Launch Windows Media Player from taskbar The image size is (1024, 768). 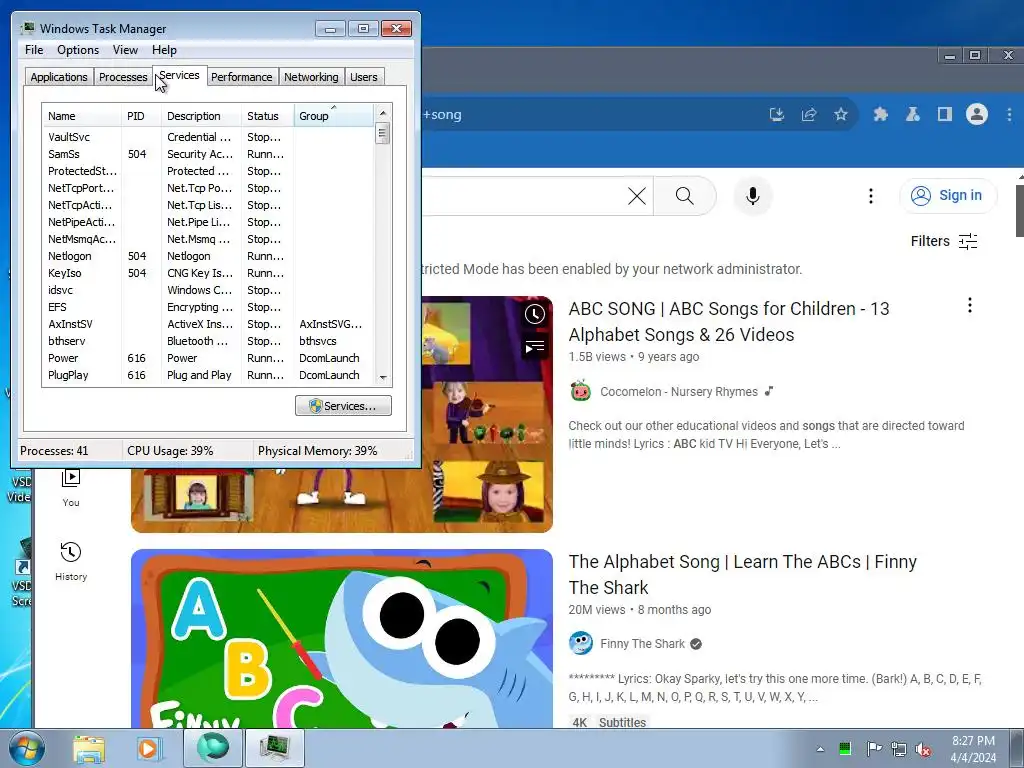coord(148,749)
